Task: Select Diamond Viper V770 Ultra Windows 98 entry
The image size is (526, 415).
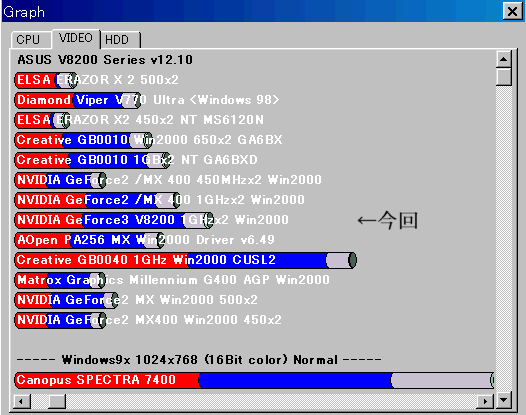Action: [x=147, y=100]
